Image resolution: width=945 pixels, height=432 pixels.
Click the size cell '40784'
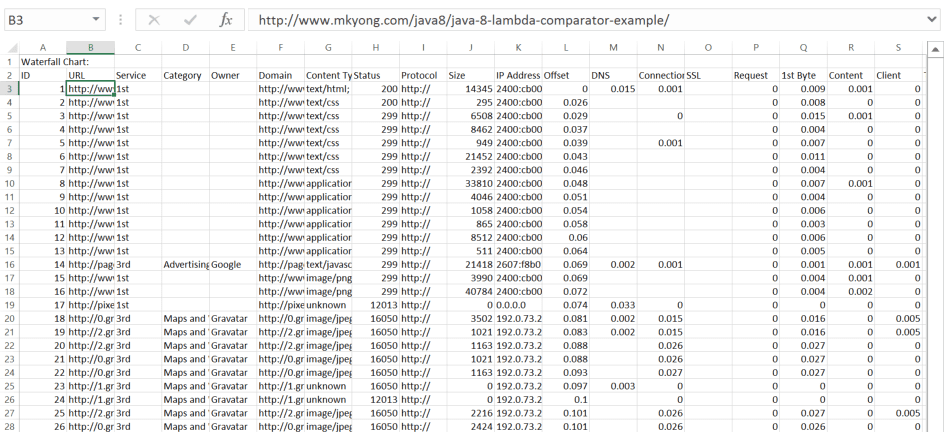[471, 291]
